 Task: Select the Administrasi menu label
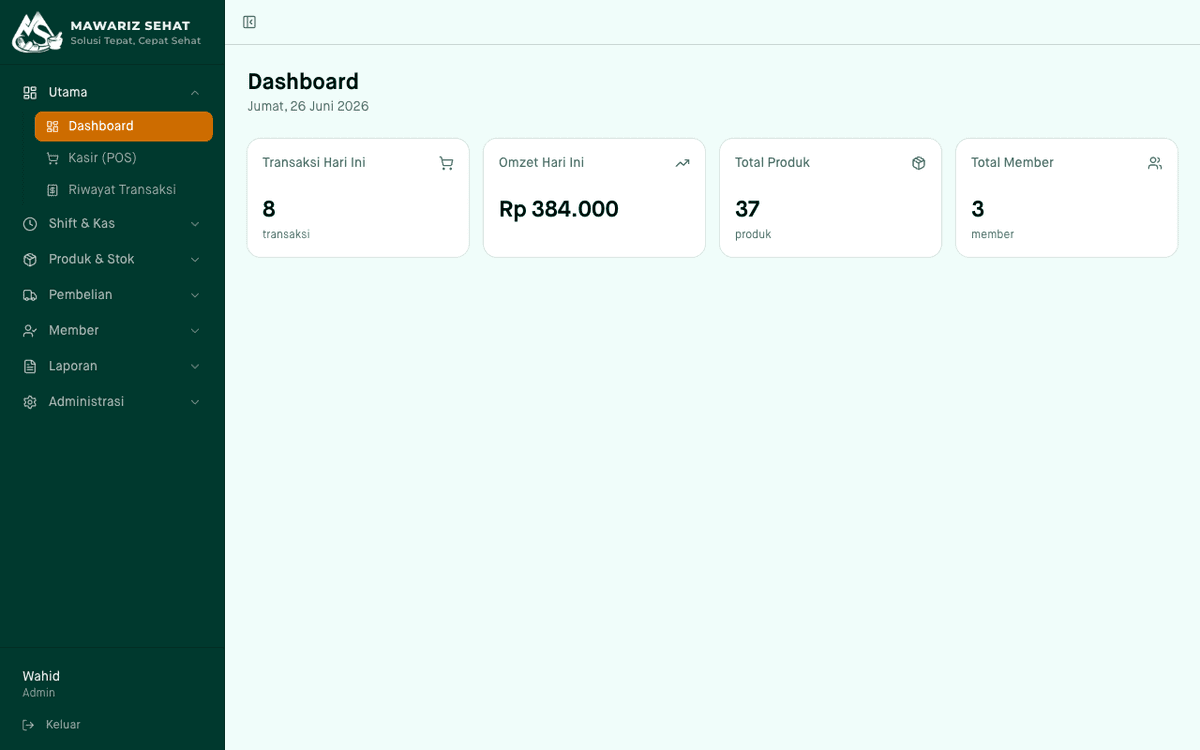coord(87,402)
